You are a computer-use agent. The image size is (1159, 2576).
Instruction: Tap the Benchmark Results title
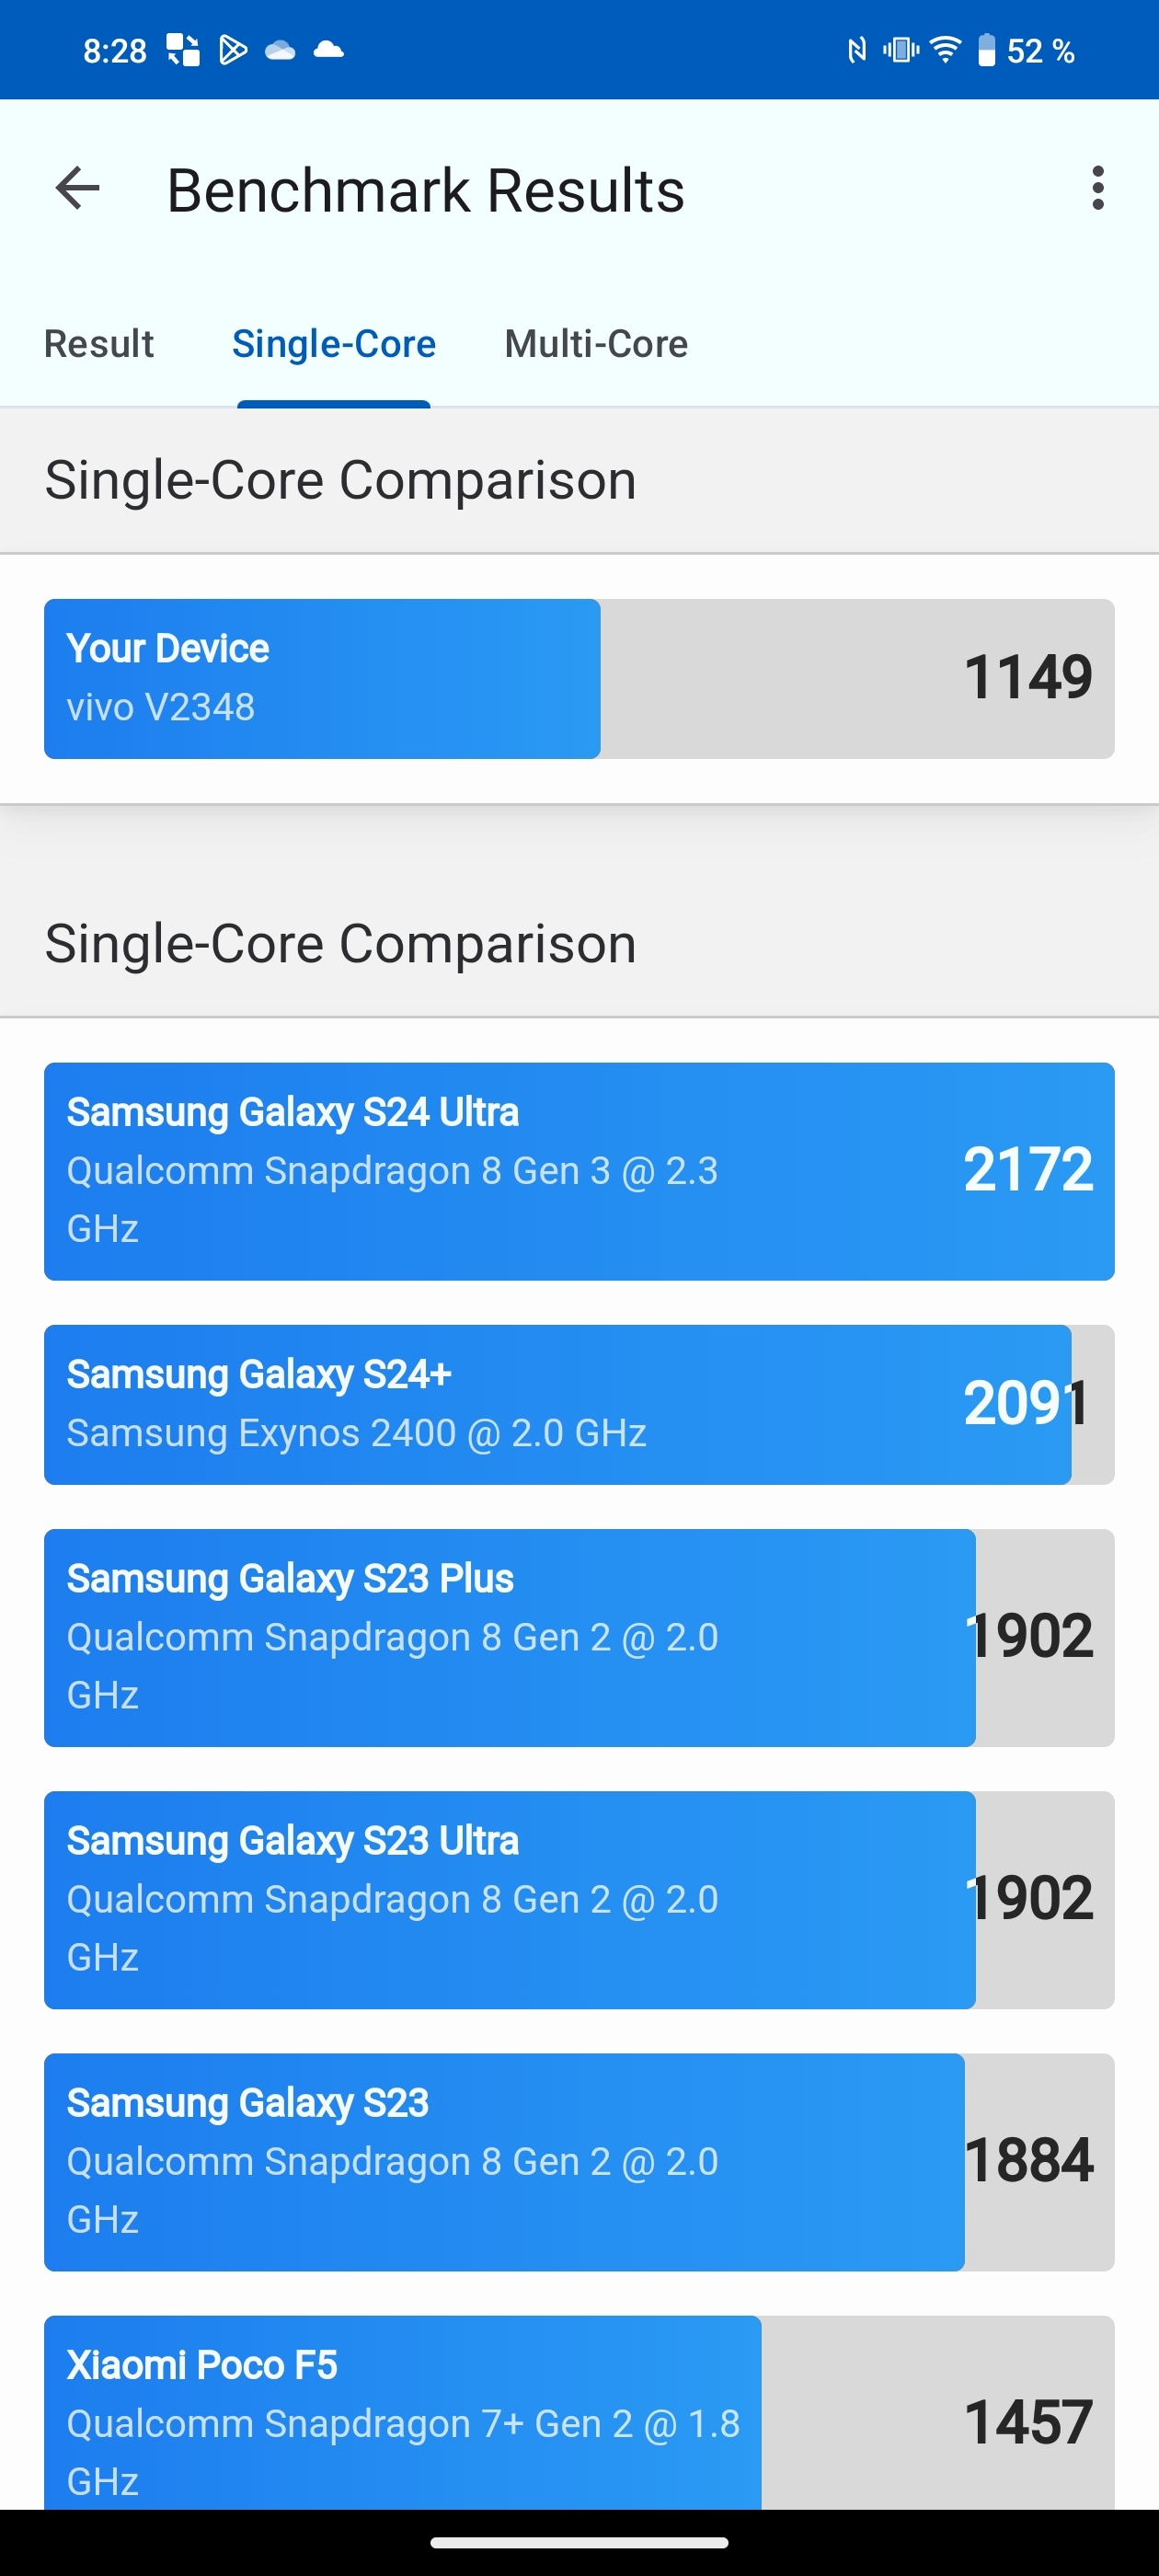coord(426,190)
